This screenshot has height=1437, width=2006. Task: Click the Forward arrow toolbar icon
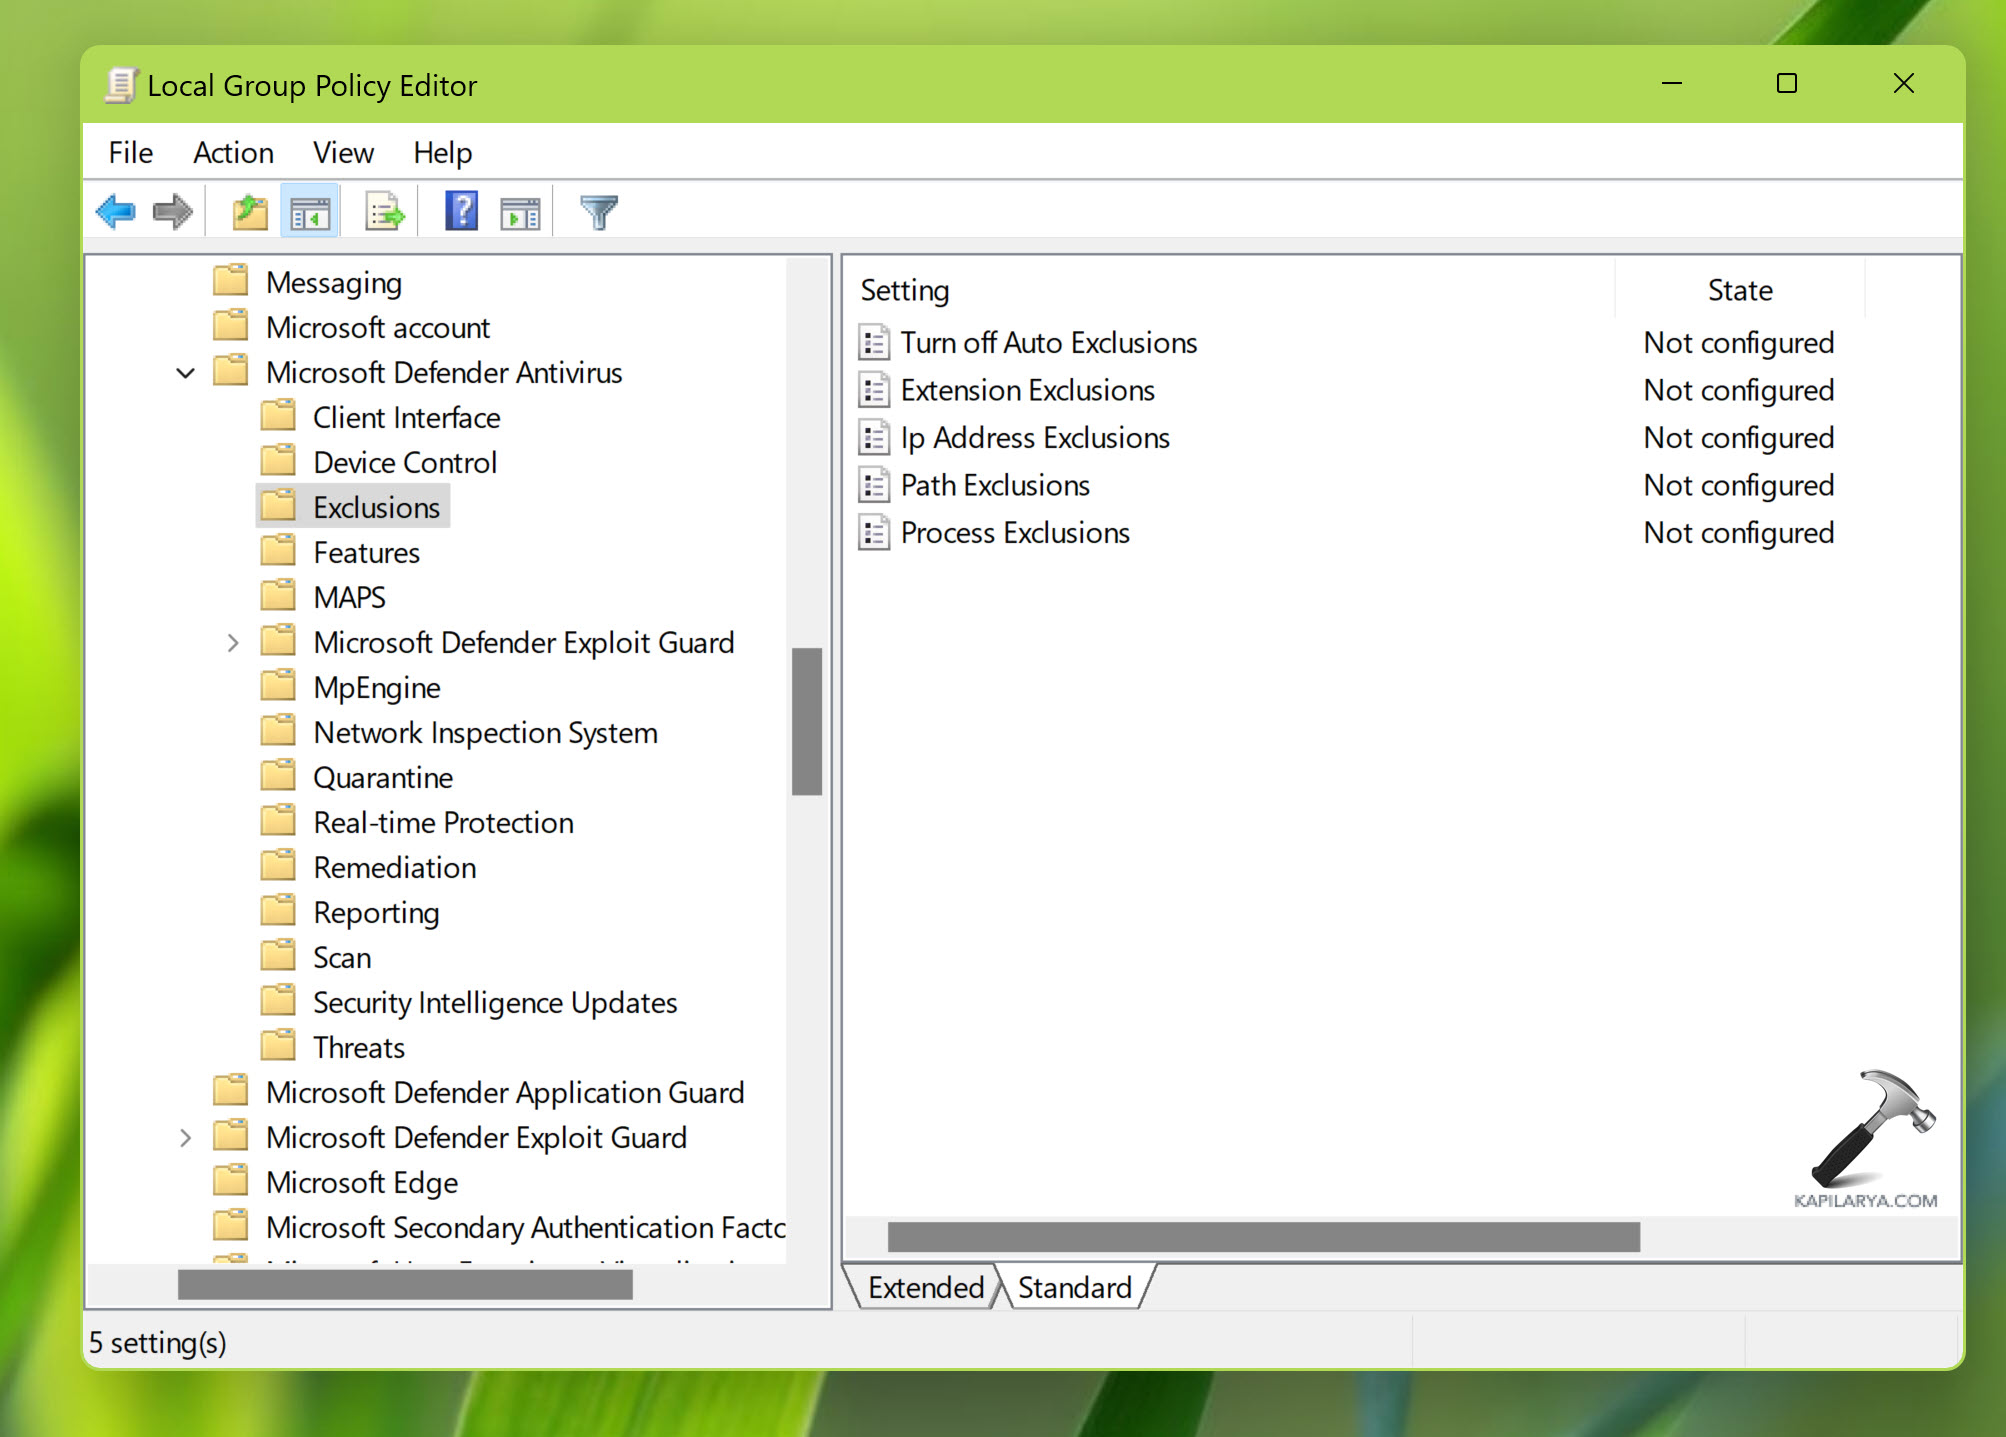click(172, 212)
